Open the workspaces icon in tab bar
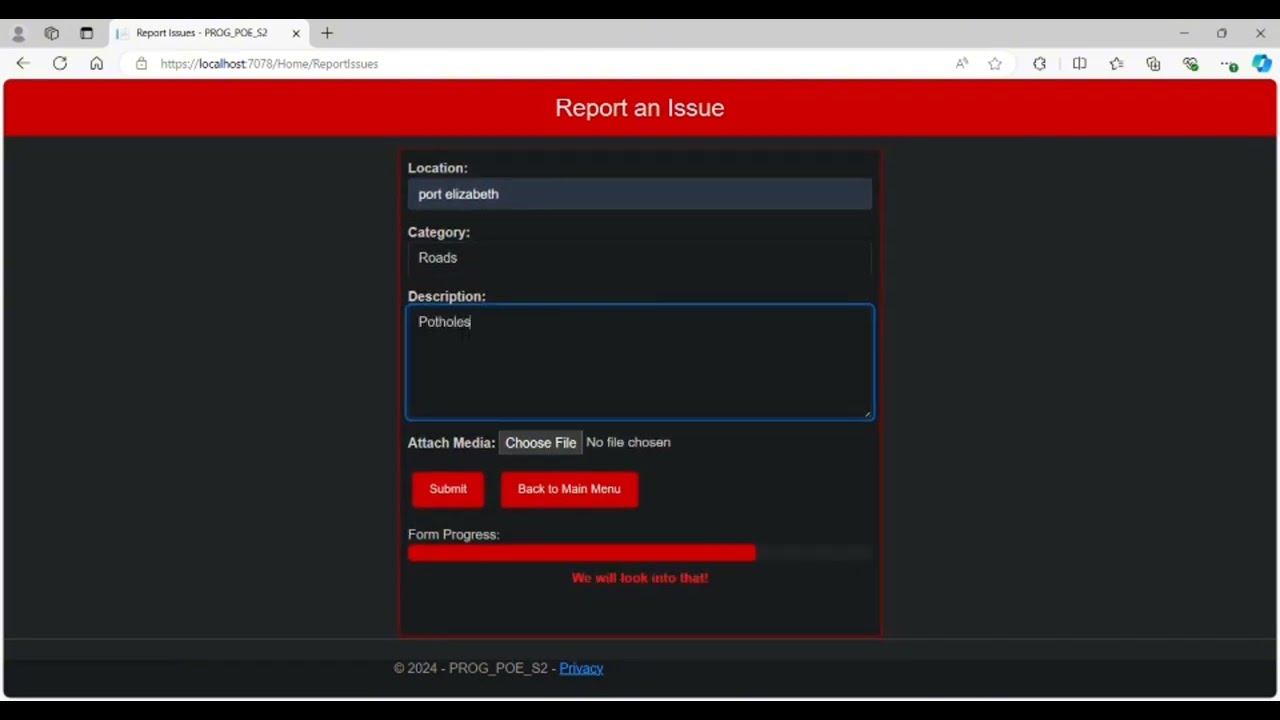Viewport: 1280px width, 720px height. pos(52,33)
